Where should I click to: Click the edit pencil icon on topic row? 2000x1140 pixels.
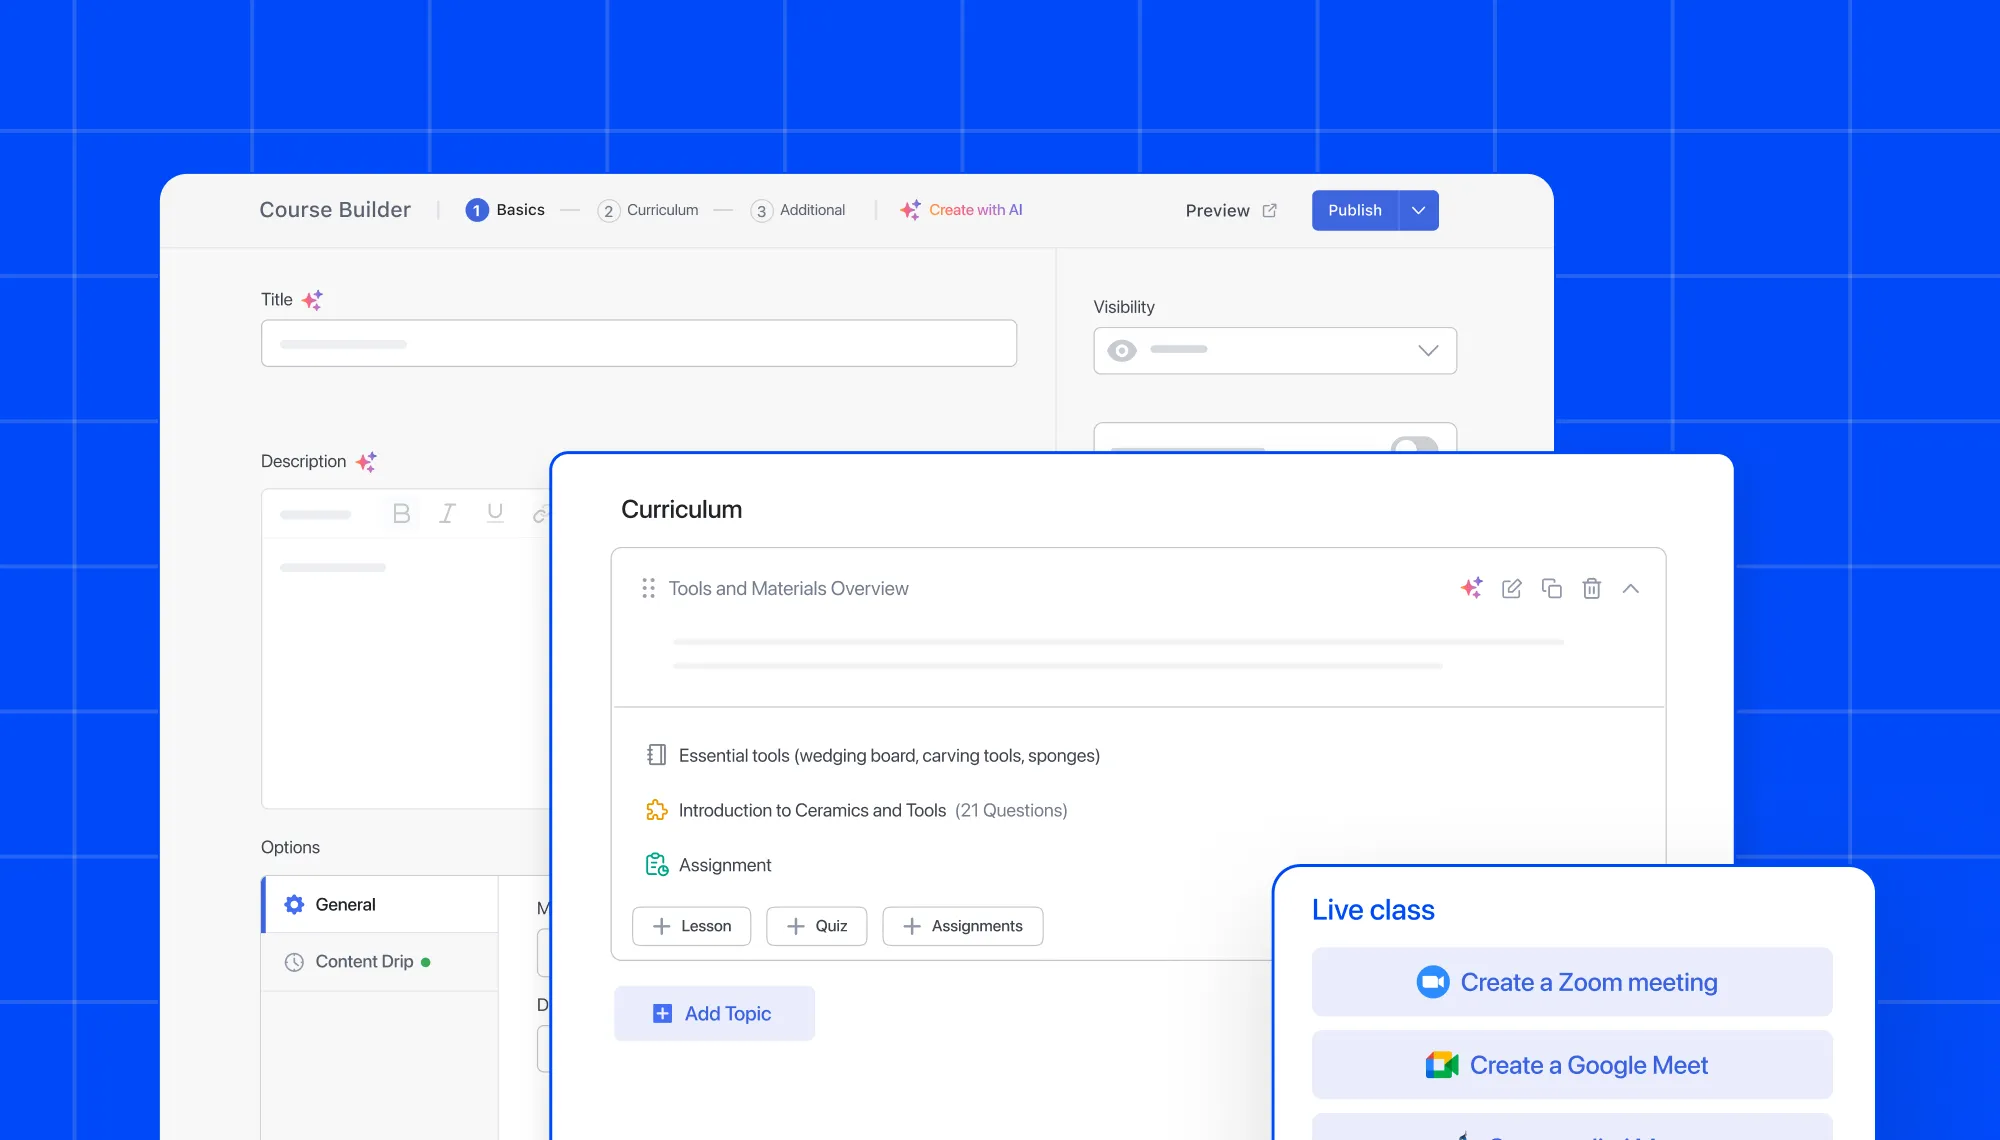(1511, 588)
